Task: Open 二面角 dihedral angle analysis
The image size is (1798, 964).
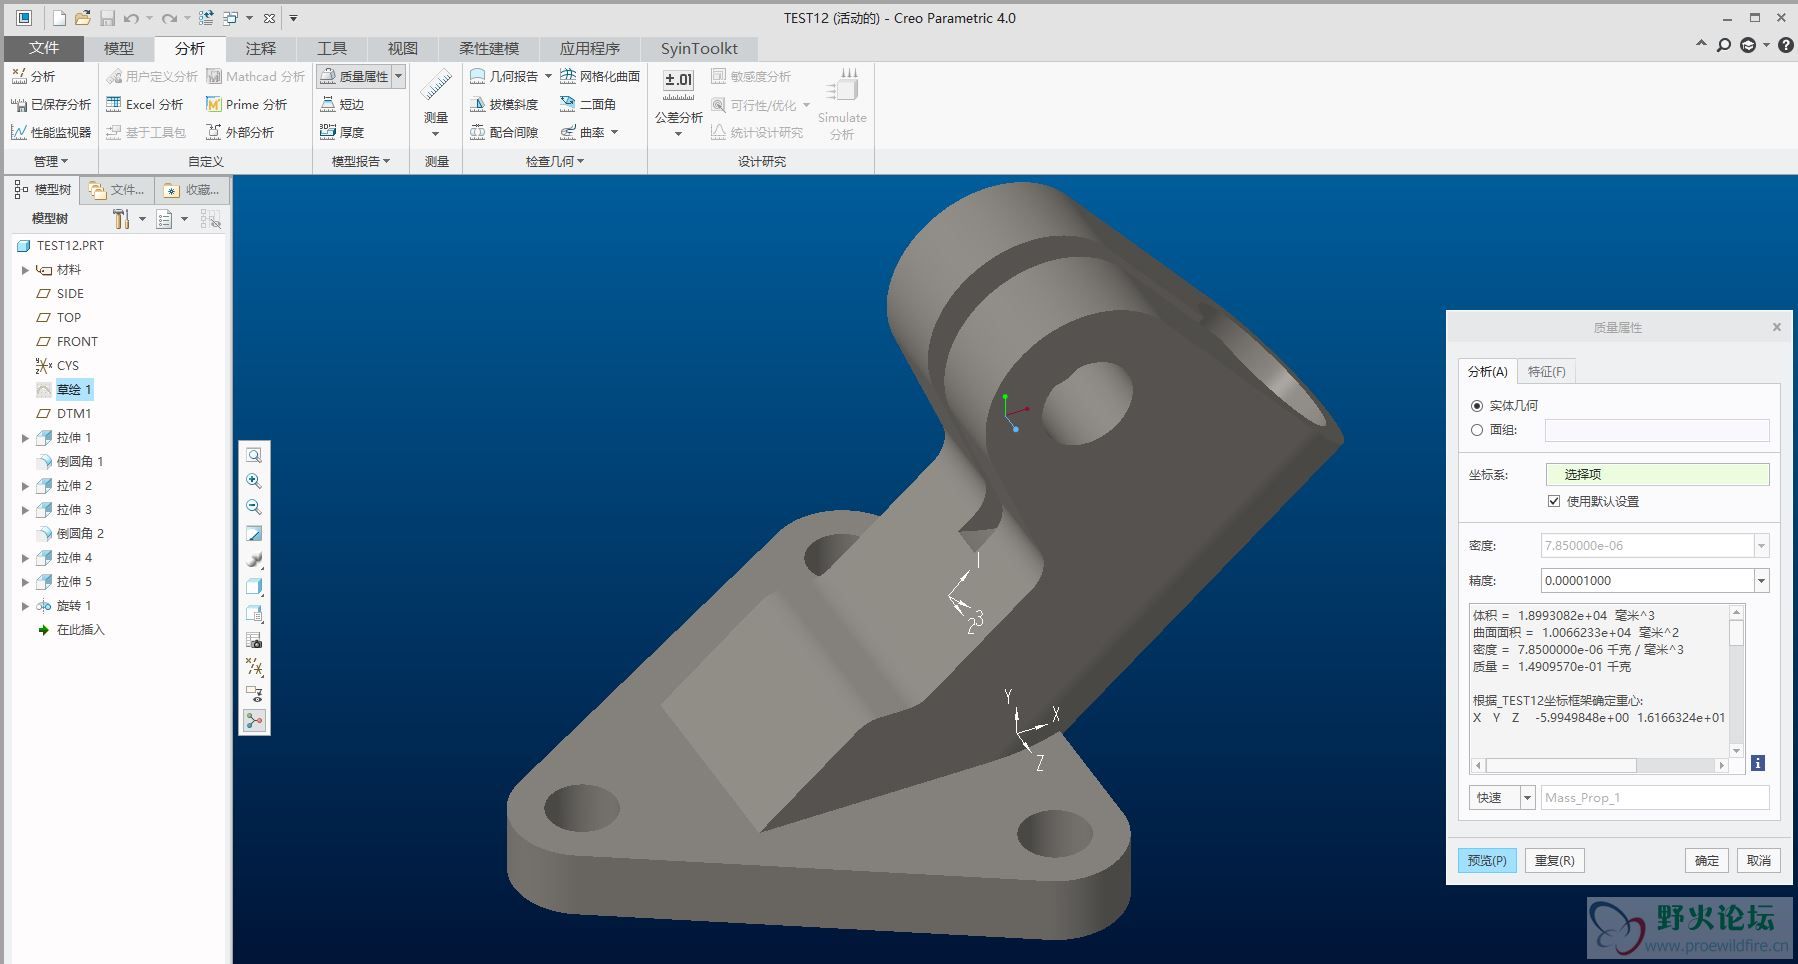Action: point(588,104)
